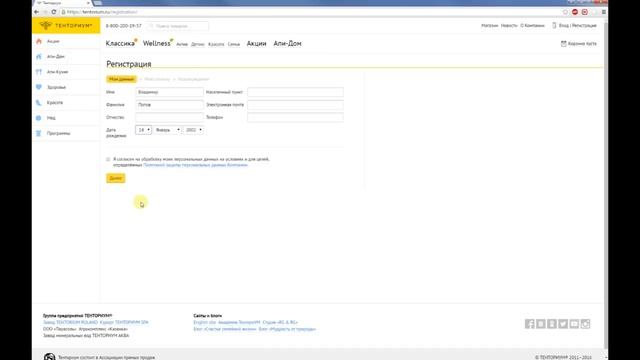Open the Магазин header link
The width and height of the screenshot is (640, 360).
(x=489, y=25)
